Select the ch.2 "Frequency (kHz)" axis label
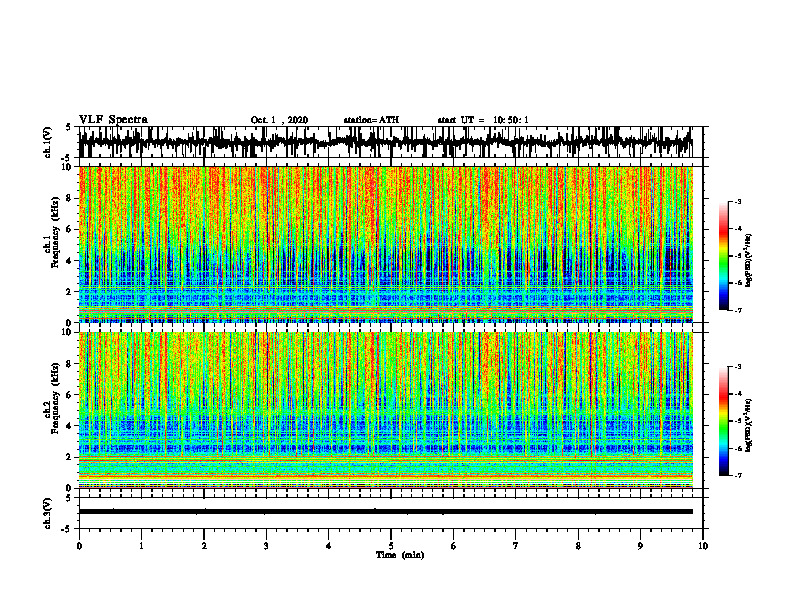 coord(56,398)
